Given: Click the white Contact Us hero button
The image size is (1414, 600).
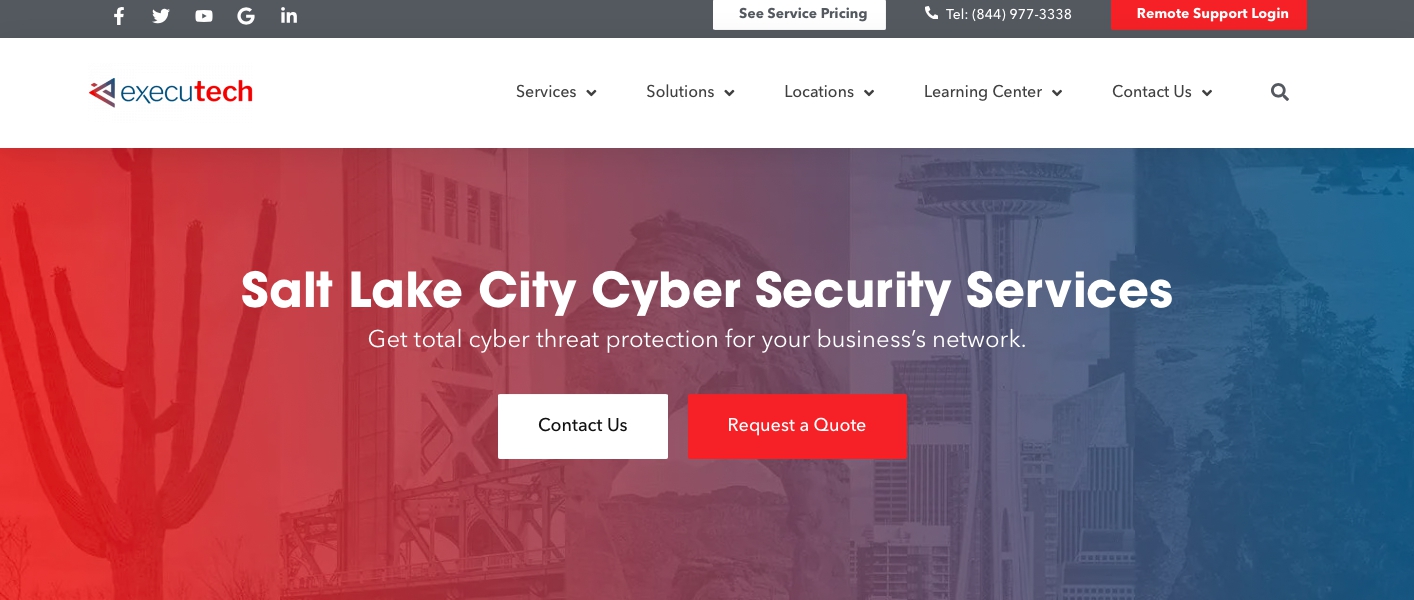Looking at the screenshot, I should 583,426.
